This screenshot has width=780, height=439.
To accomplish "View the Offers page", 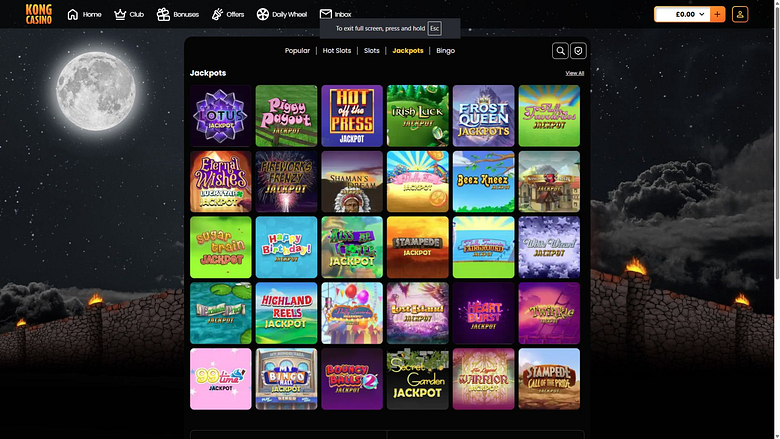I will [x=228, y=14].
